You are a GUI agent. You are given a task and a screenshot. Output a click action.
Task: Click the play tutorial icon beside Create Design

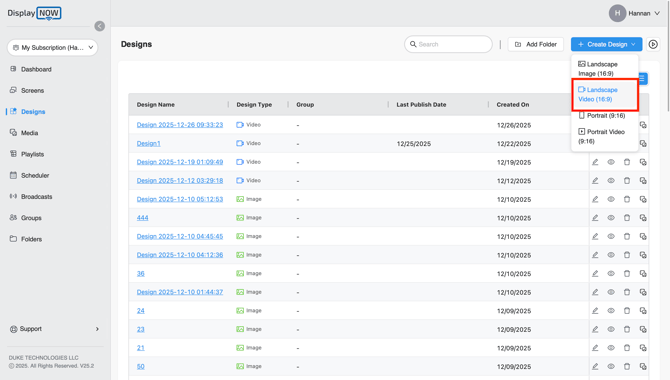[653, 44]
